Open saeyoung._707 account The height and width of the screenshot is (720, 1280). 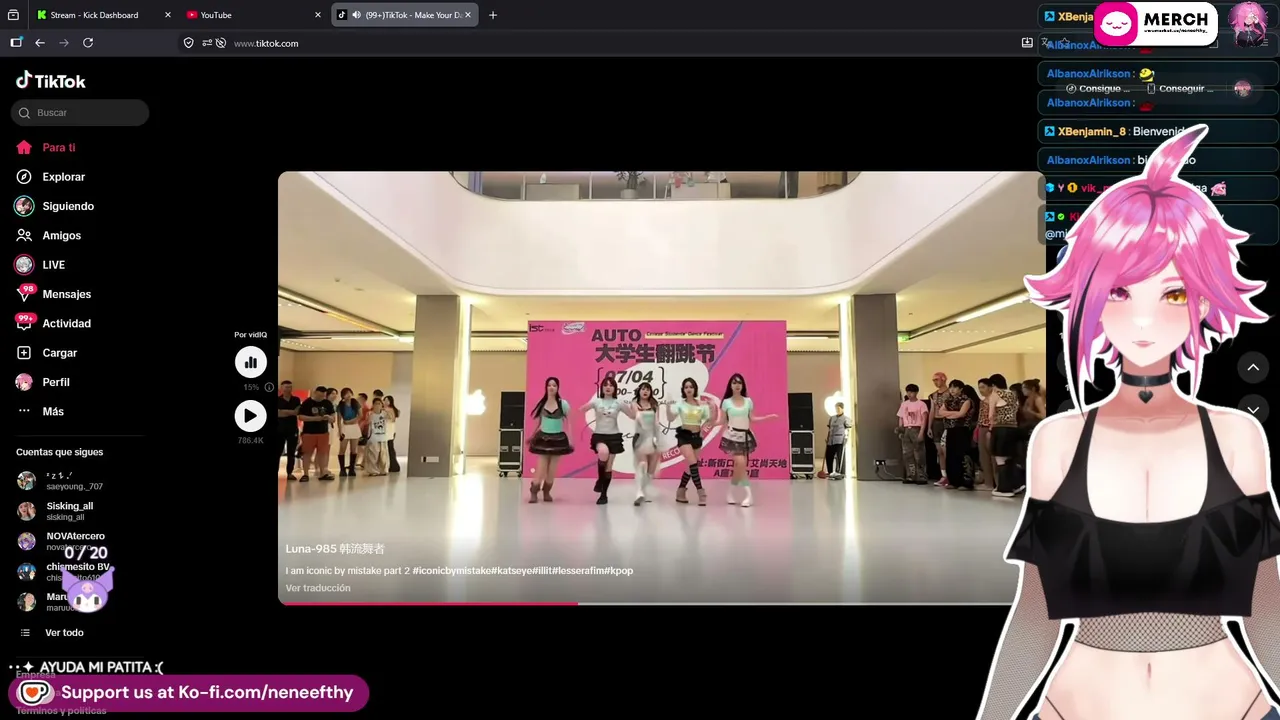(x=74, y=481)
